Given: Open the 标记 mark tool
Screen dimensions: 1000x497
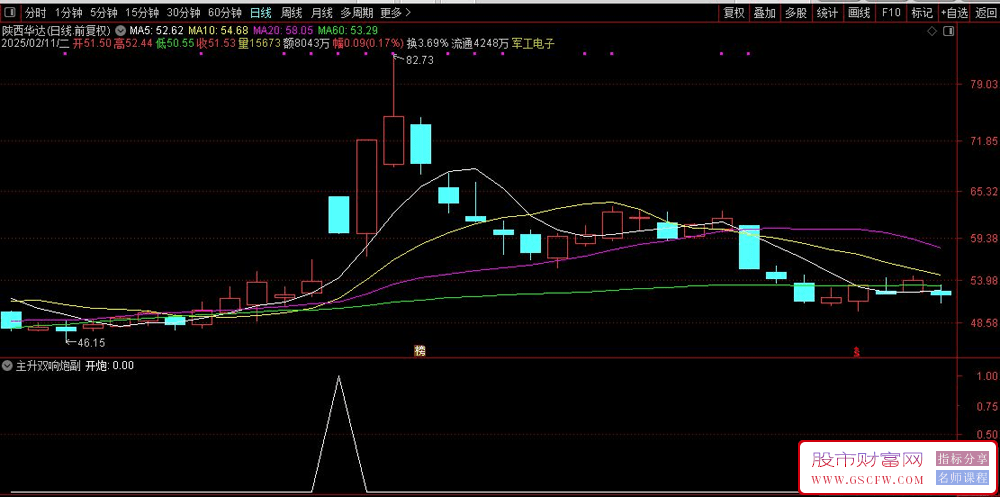Looking at the screenshot, I should [921, 13].
